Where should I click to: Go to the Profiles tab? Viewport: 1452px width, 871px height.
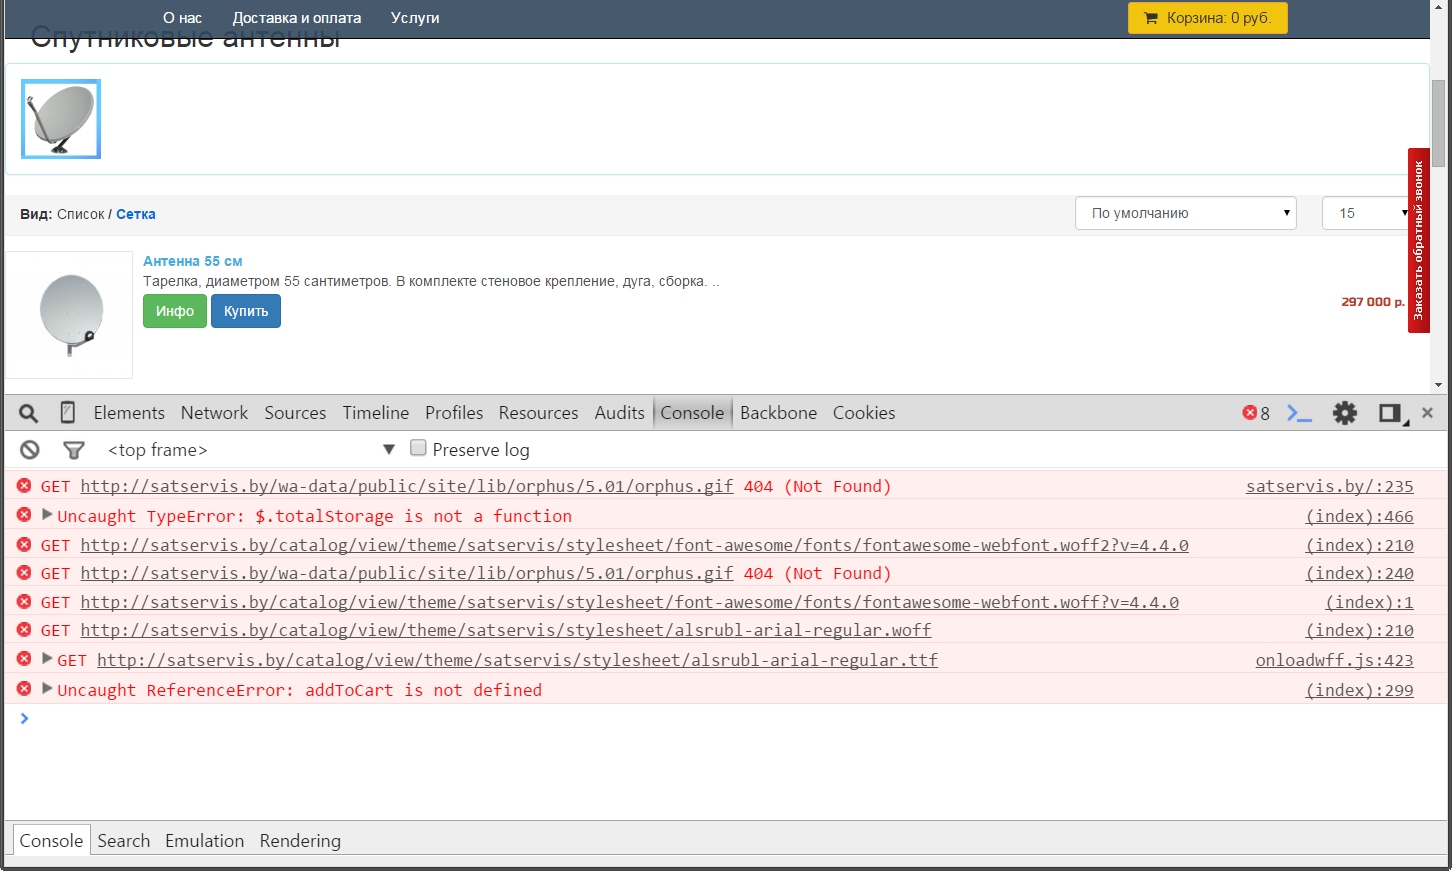454,413
